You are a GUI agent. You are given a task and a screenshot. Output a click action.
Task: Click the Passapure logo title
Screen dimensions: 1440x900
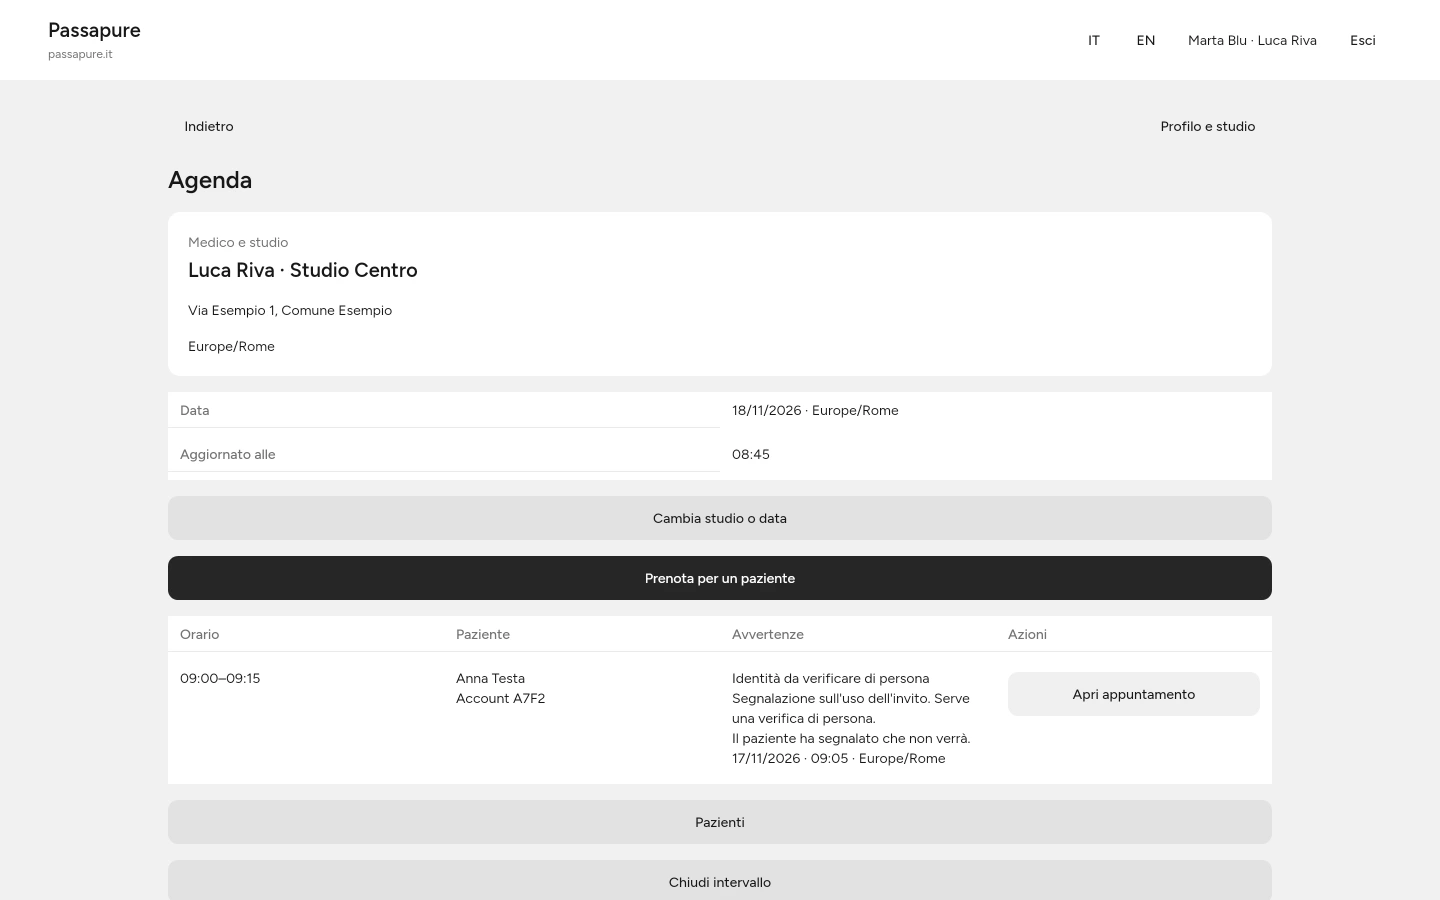click(94, 30)
